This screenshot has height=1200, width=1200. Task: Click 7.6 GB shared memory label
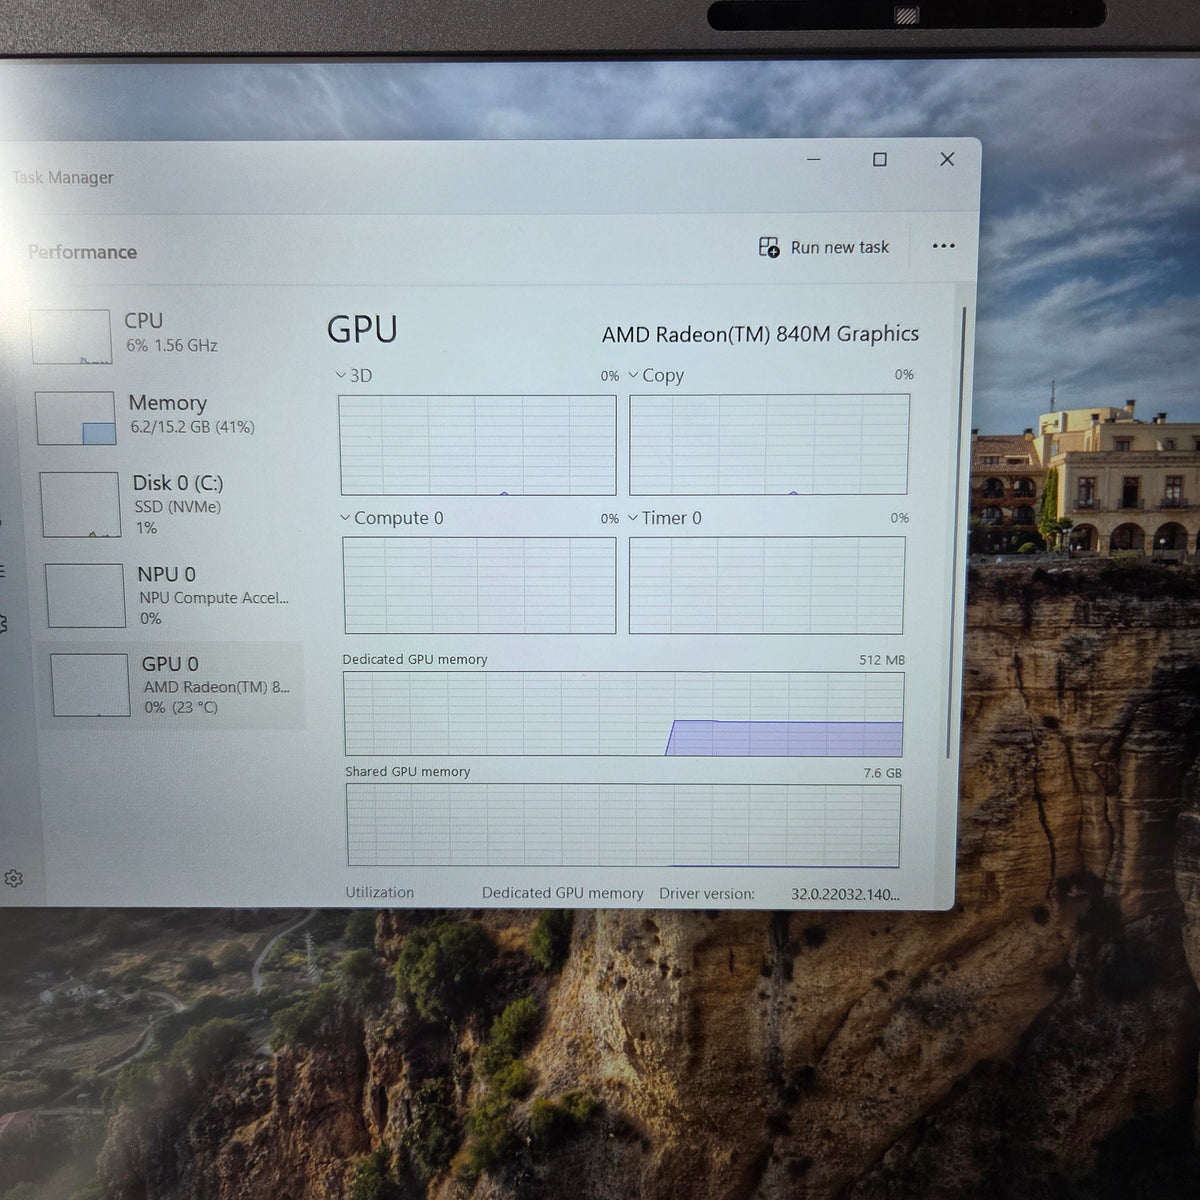click(x=882, y=773)
